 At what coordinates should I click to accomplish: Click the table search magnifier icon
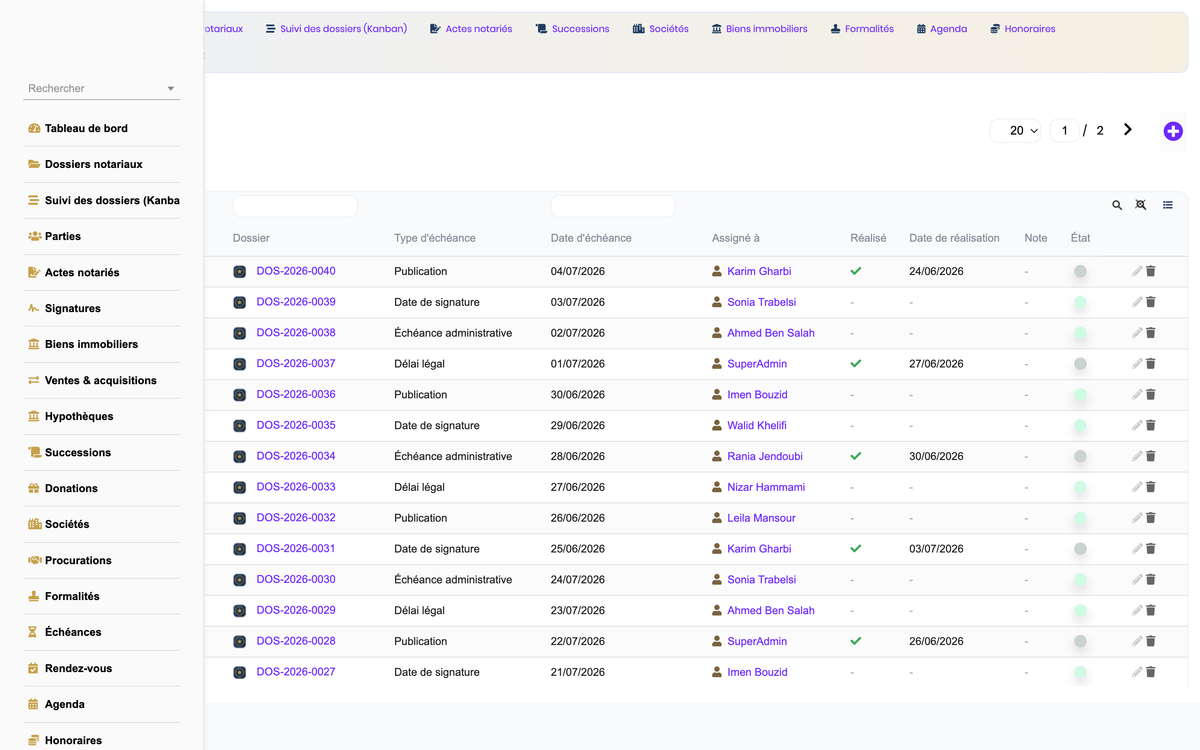click(1117, 205)
